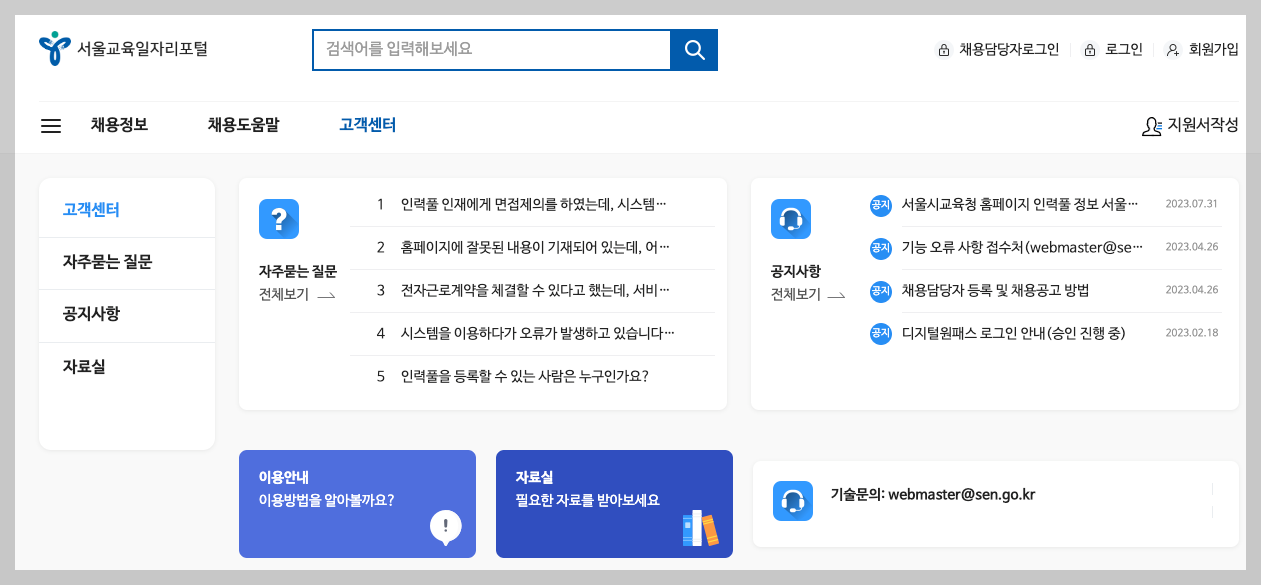Click the headset icon beside 기술문의
Screen dimensions: 1261x585
(792, 501)
